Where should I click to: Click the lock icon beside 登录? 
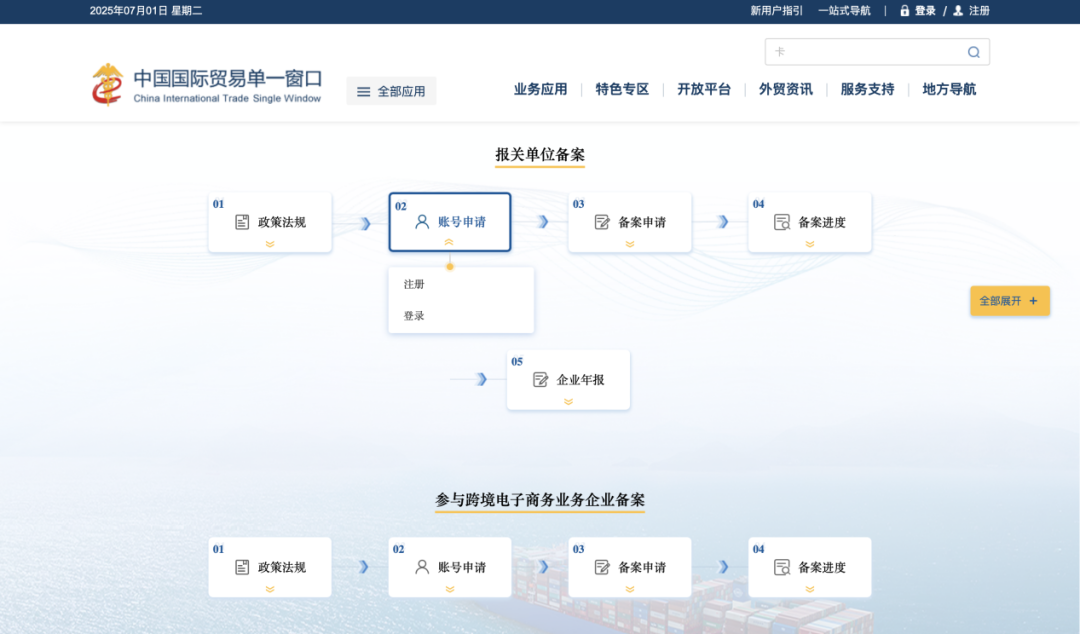point(903,10)
